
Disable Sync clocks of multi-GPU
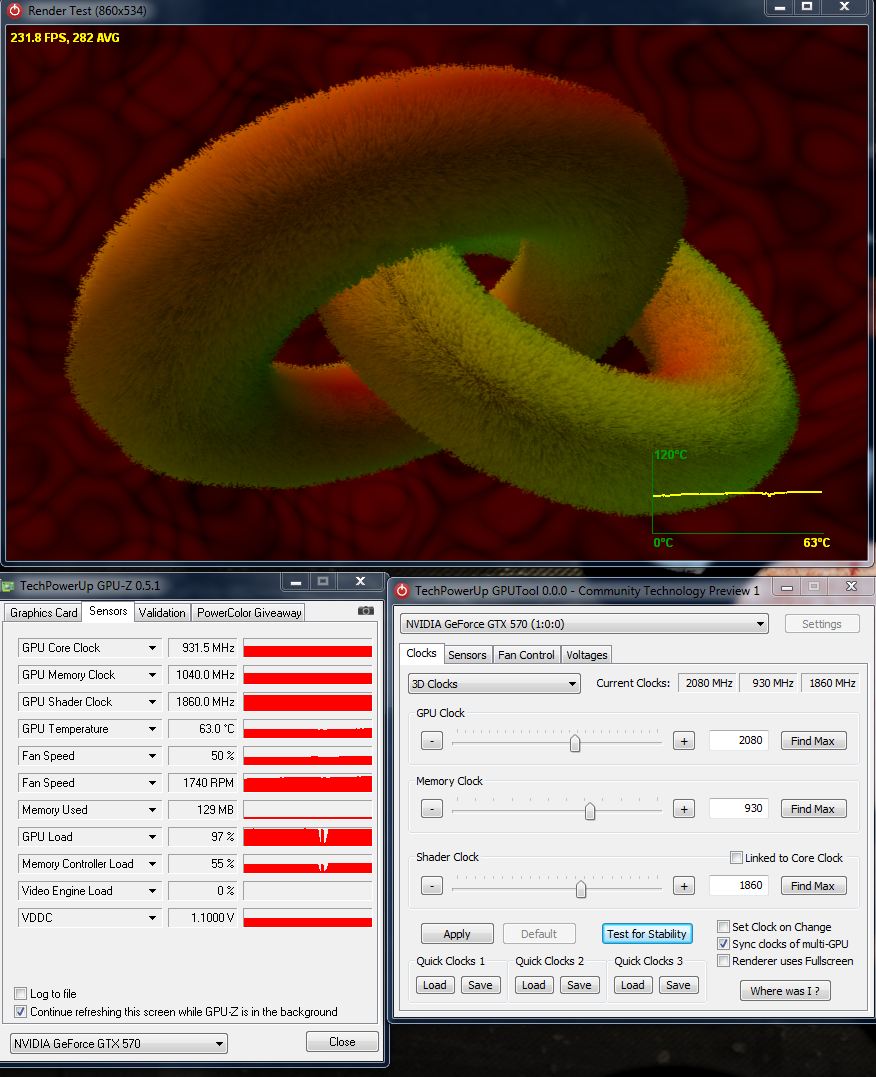pyautogui.click(x=723, y=944)
